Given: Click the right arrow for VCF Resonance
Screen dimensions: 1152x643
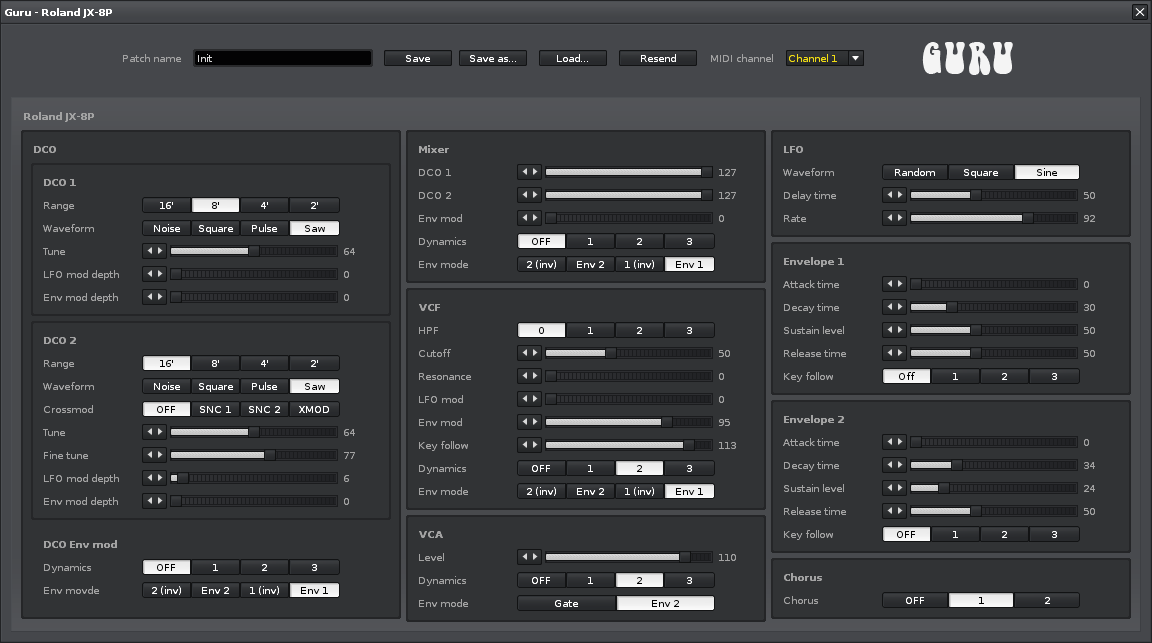Looking at the screenshot, I should 535,376.
